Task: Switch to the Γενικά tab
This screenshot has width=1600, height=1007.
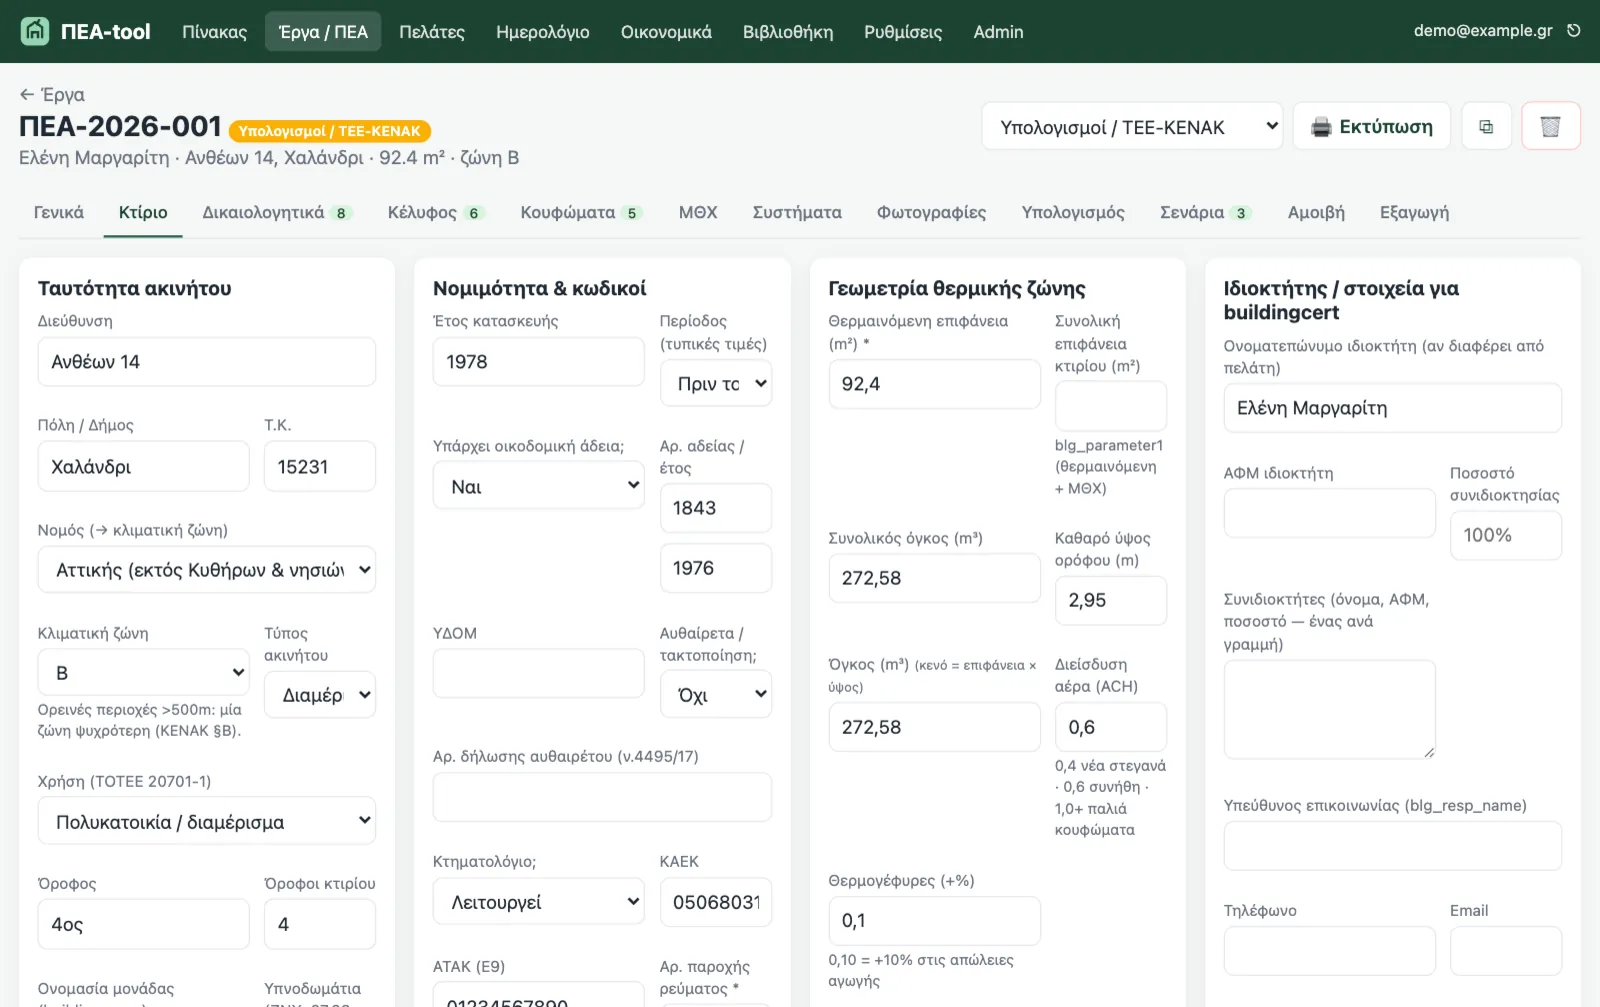Action: 59,212
